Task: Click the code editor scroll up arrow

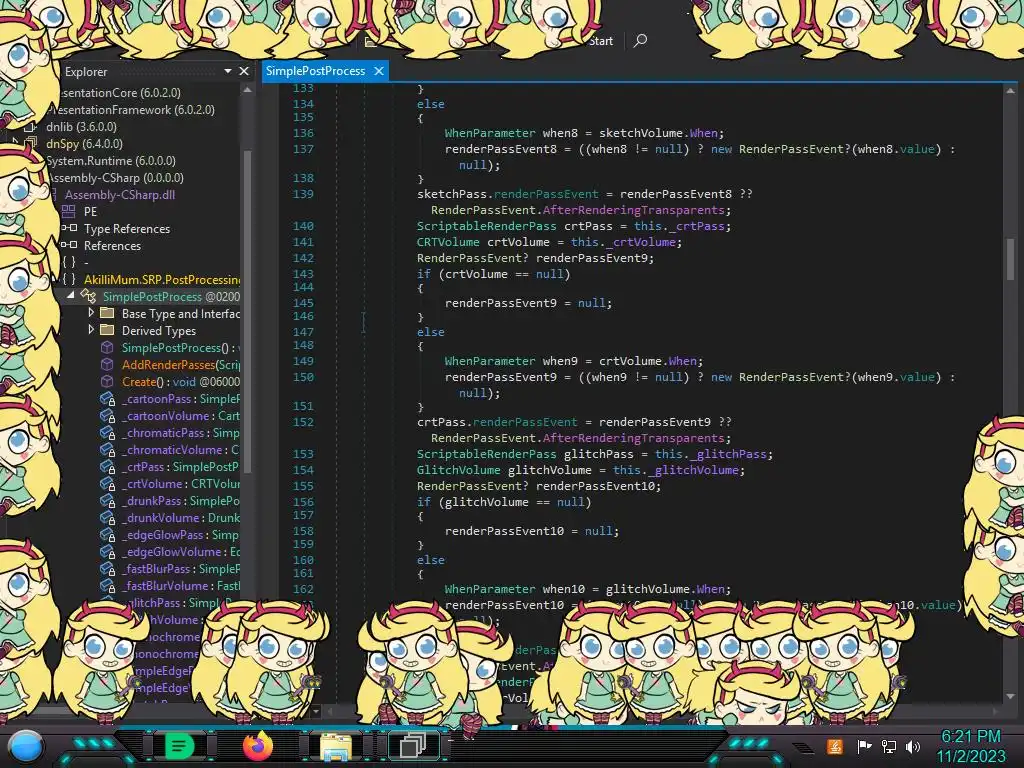Action: (x=1010, y=91)
